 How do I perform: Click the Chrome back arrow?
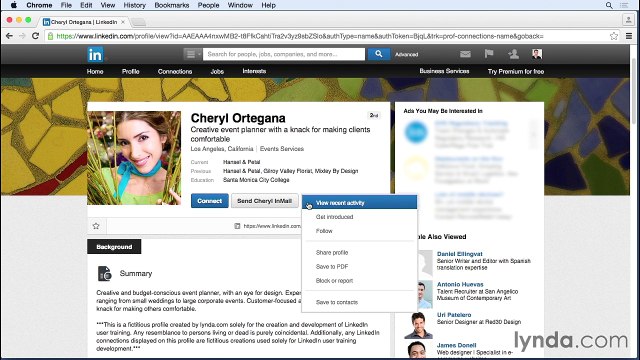pos(9,36)
